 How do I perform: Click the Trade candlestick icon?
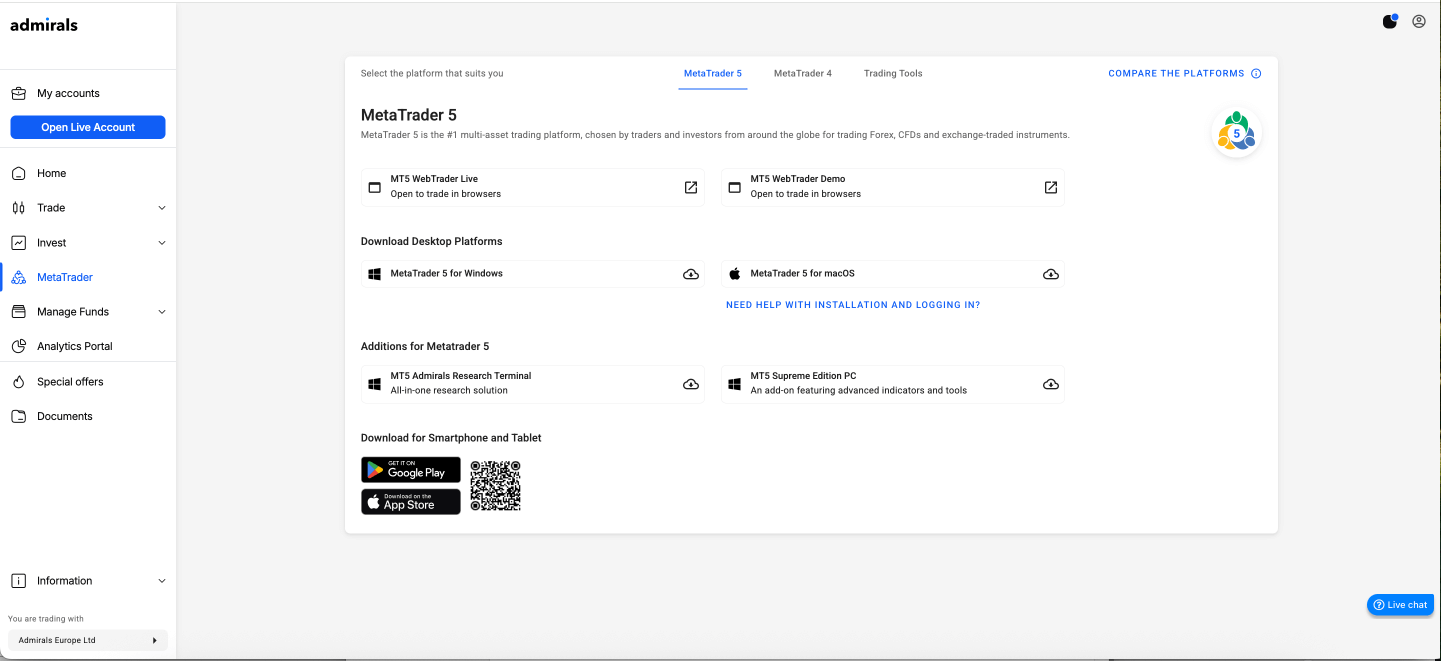pos(18,208)
